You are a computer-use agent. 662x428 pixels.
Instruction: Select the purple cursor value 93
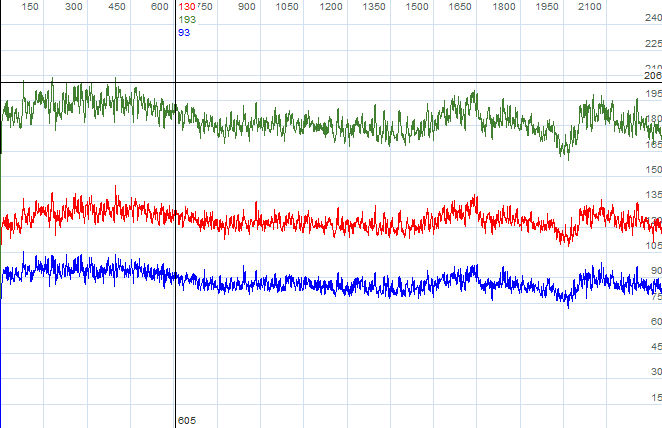184,33
